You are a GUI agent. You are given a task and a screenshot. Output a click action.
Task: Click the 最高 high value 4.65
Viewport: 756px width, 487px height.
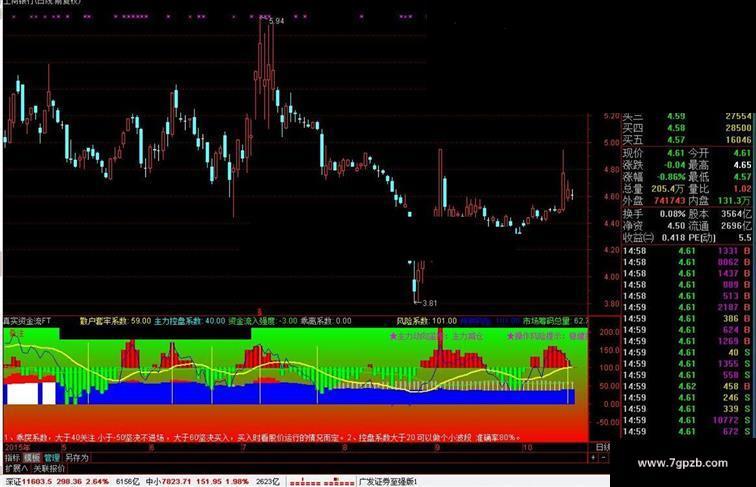point(742,165)
